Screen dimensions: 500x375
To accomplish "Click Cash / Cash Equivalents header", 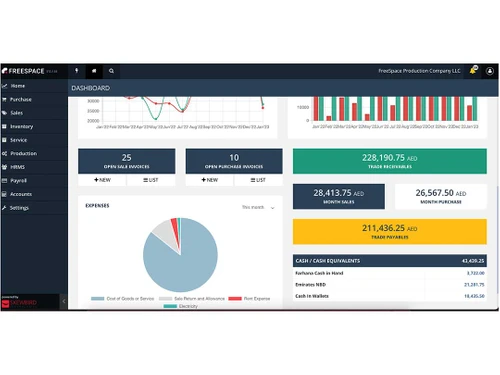I will click(x=390, y=261).
